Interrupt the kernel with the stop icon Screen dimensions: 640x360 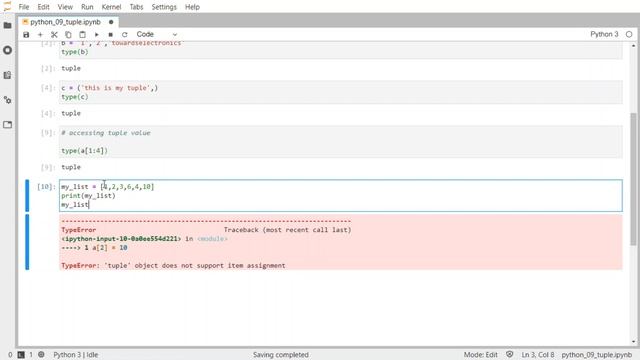[110, 35]
